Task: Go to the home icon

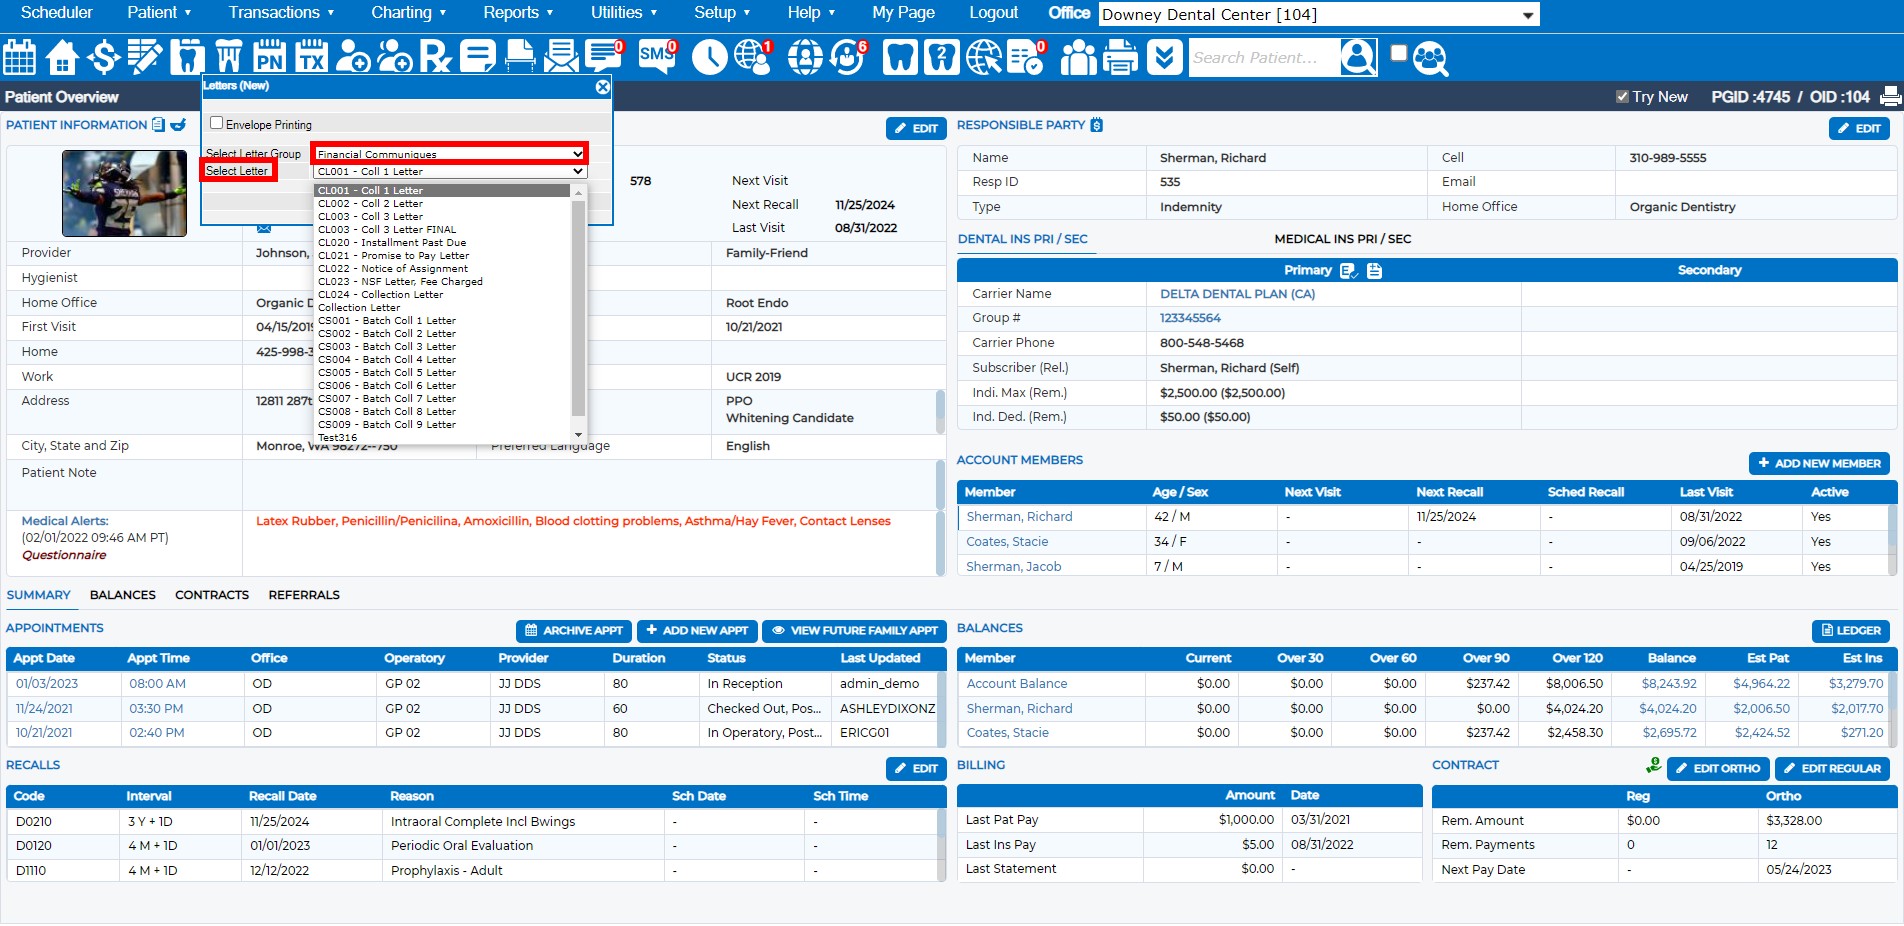Action: (62, 57)
